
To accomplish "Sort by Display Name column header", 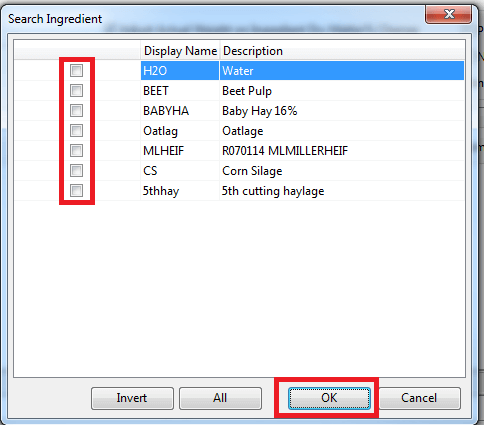I will (180, 51).
